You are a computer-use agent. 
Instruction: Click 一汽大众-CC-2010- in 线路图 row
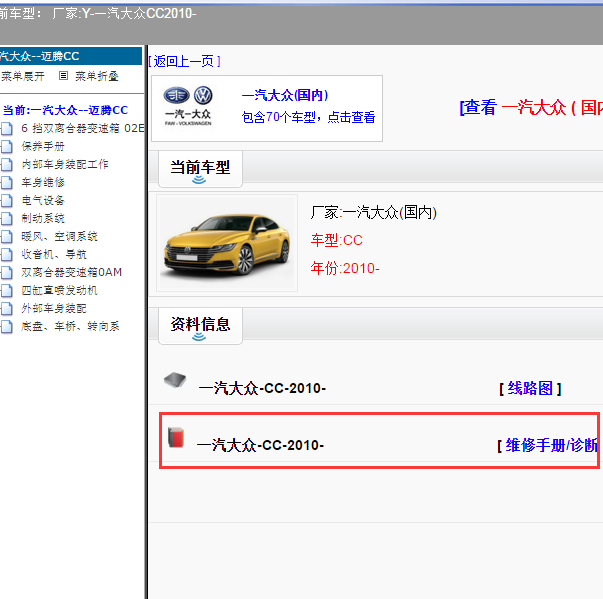coord(262,388)
